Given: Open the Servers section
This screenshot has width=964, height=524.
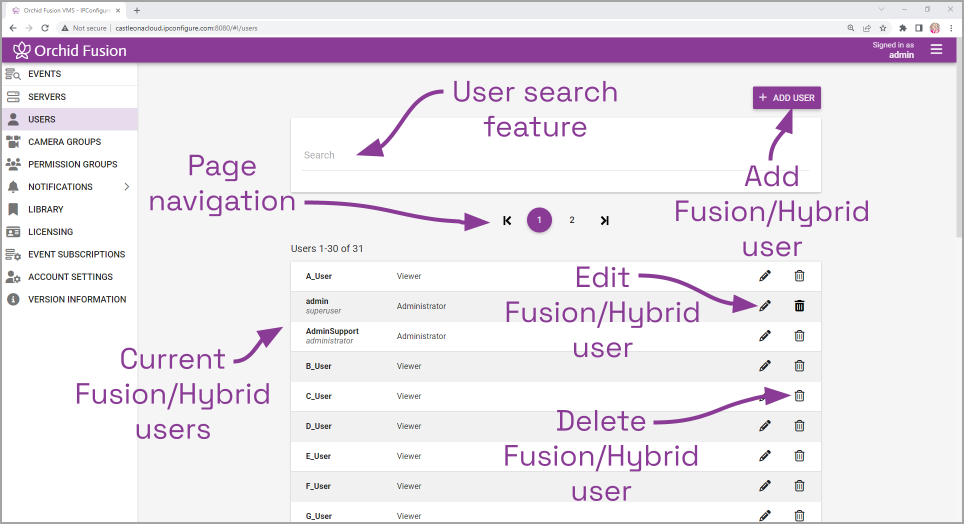Looking at the screenshot, I should pyautogui.click(x=69, y=97).
